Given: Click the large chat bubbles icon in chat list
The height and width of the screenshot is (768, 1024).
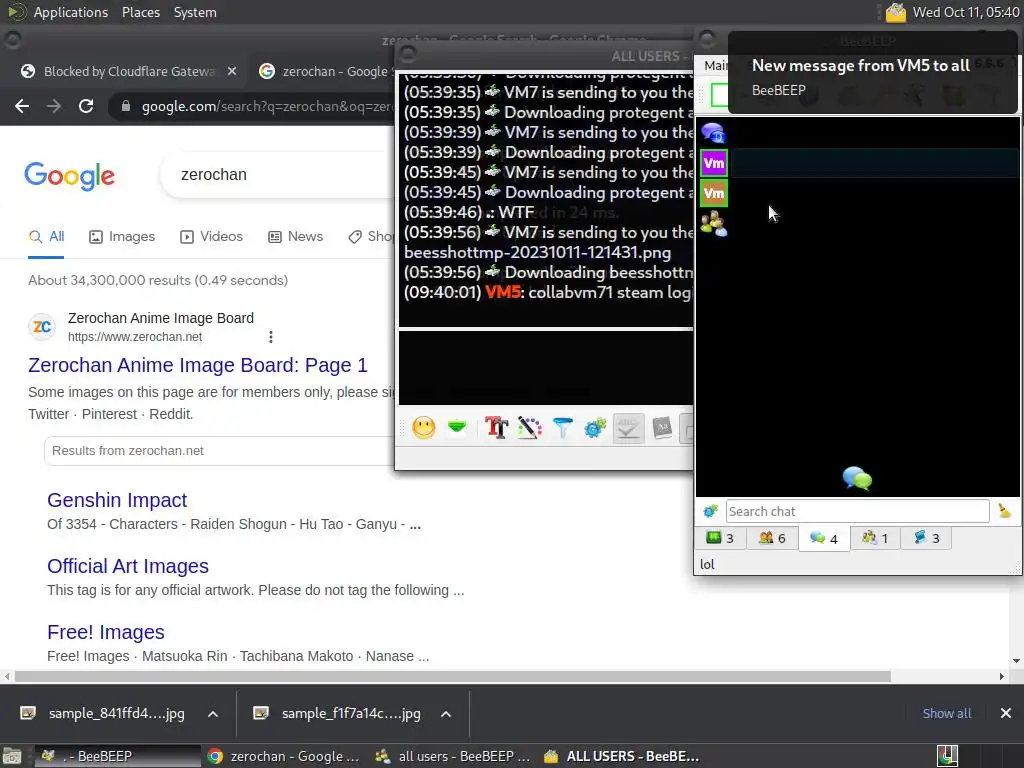Looking at the screenshot, I should (x=857, y=479).
